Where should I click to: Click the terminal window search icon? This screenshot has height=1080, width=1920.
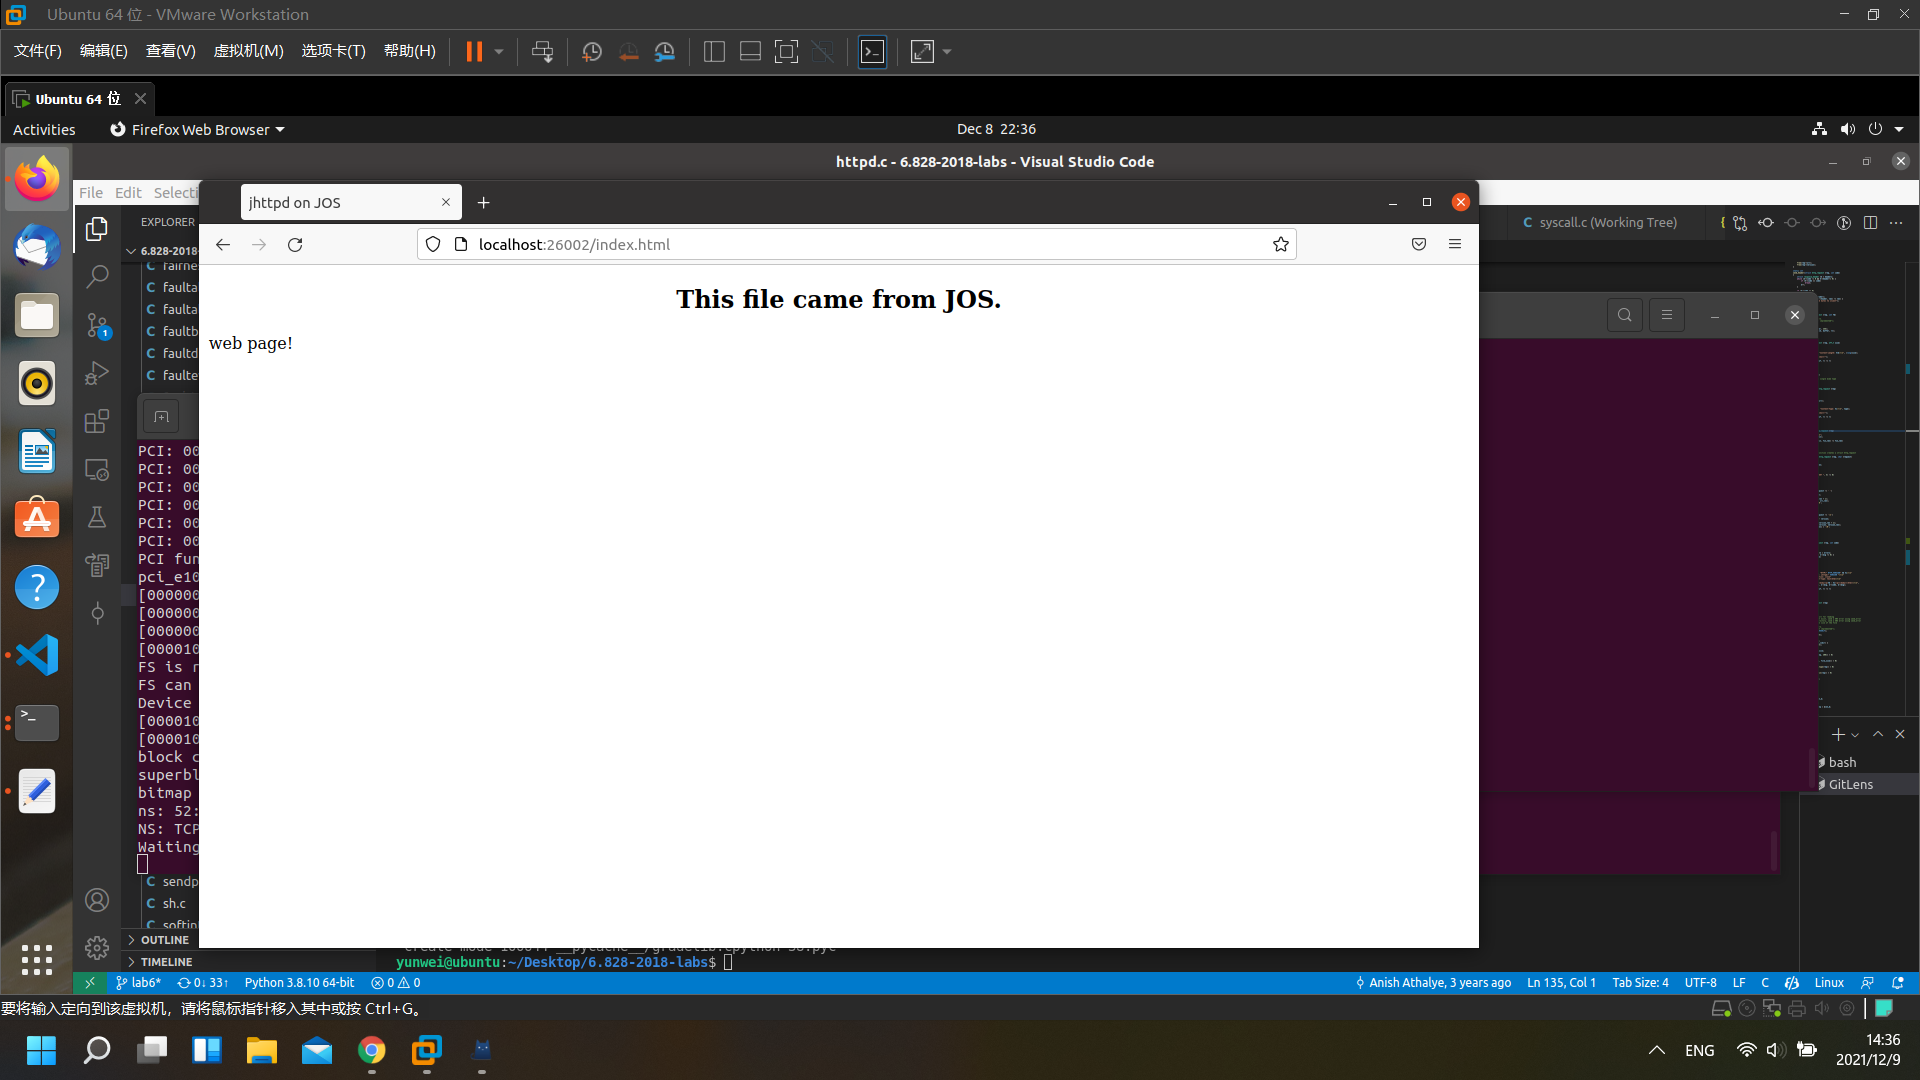(1625, 315)
